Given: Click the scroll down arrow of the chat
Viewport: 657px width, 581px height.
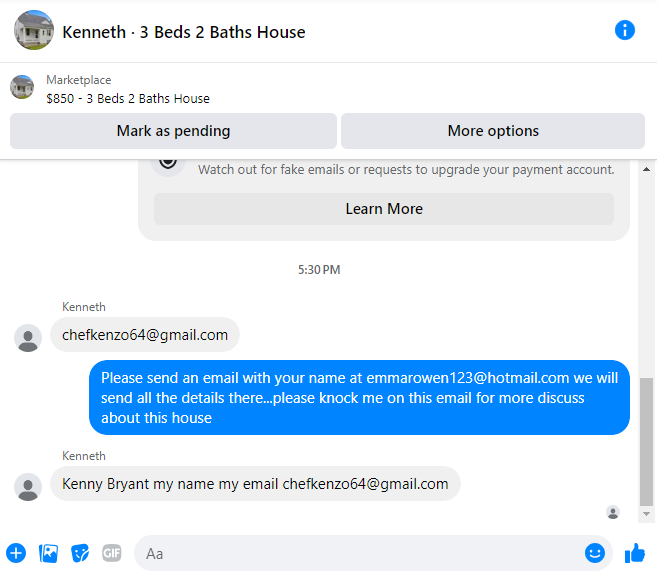Looking at the screenshot, I should tap(646, 514).
